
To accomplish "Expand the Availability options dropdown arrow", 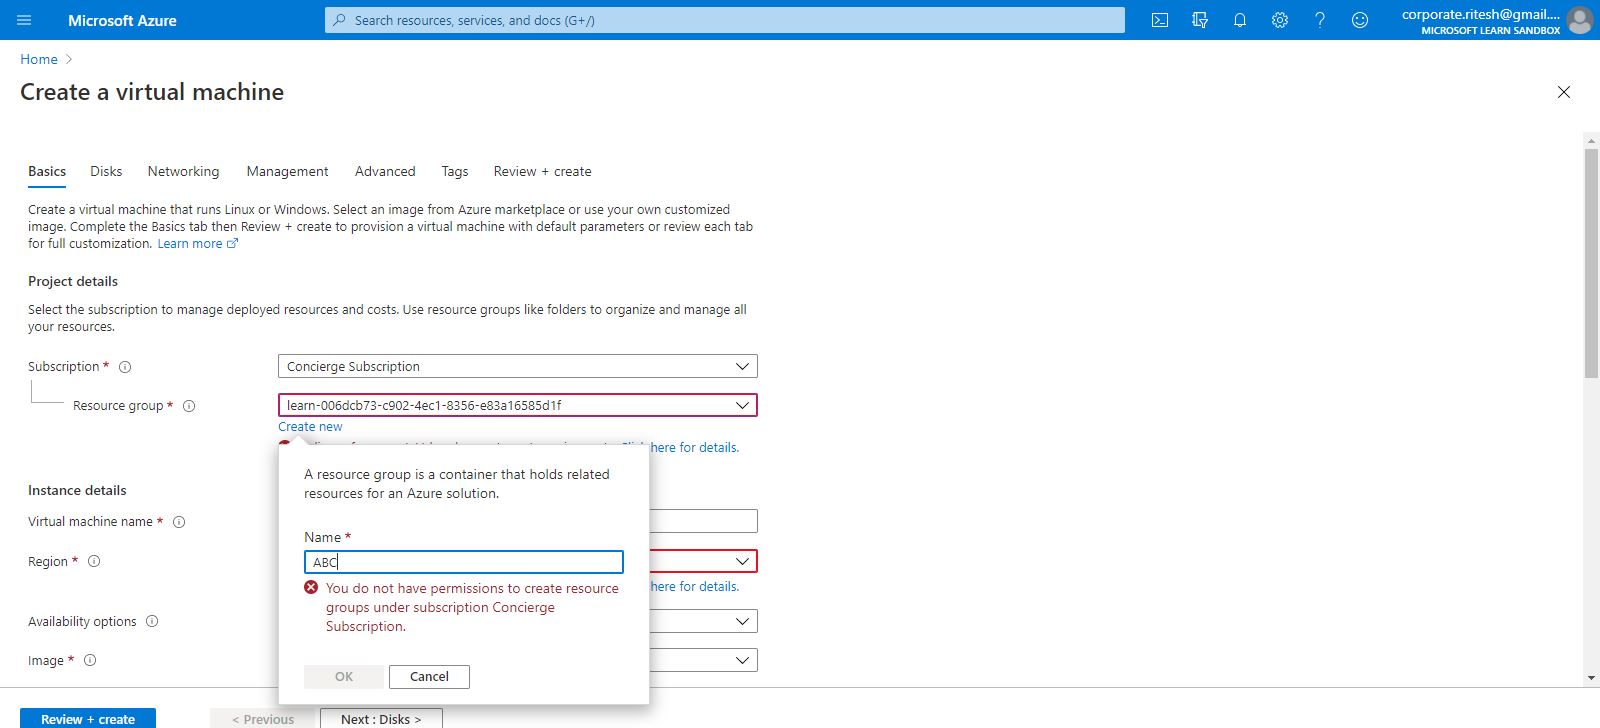I will 742,621.
